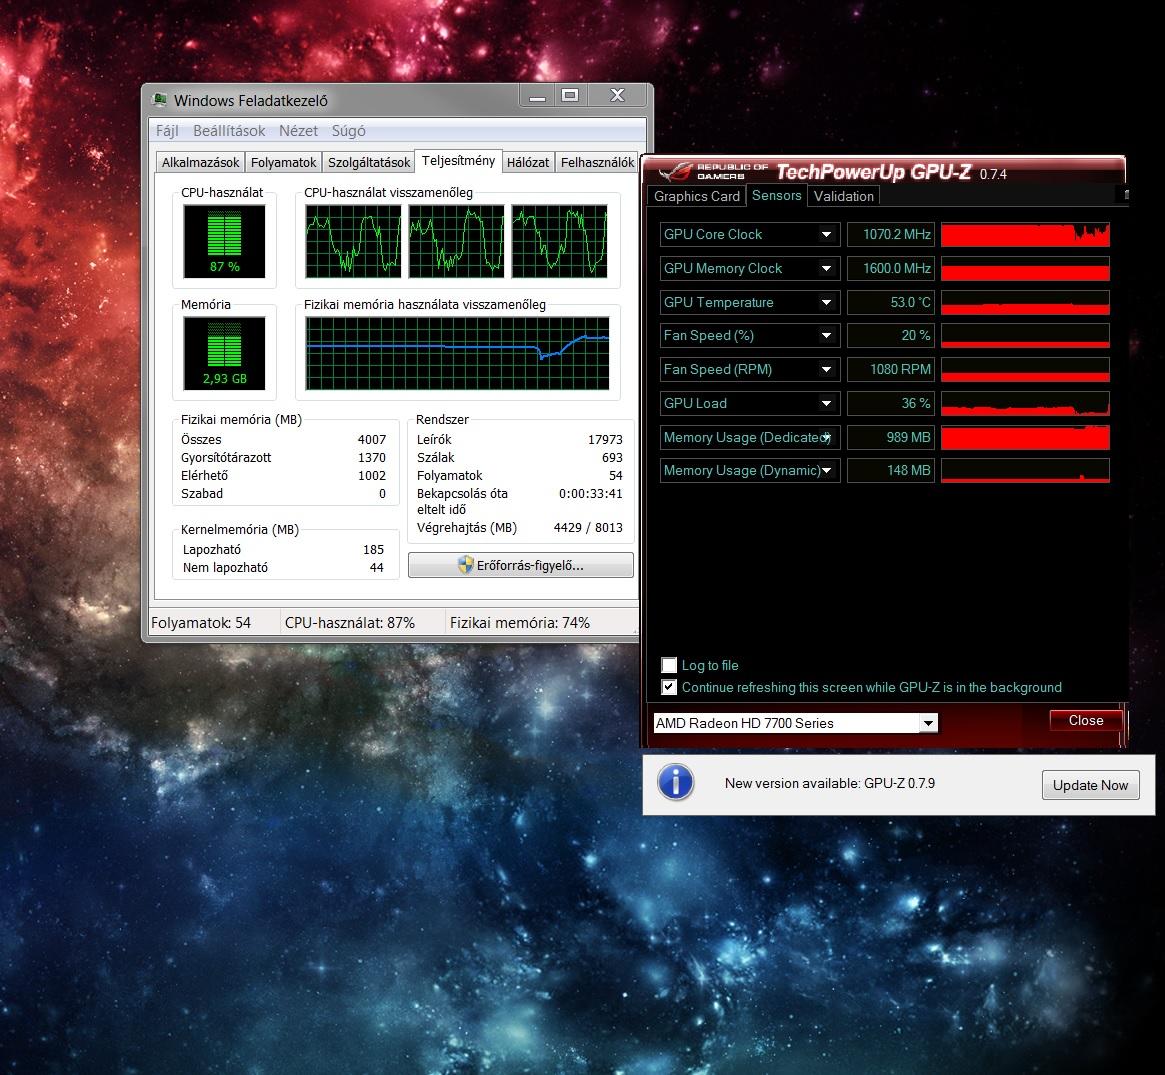1165x1075 pixels.
Task: Click status bar Fizikai memória: 74%
Action: click(519, 623)
